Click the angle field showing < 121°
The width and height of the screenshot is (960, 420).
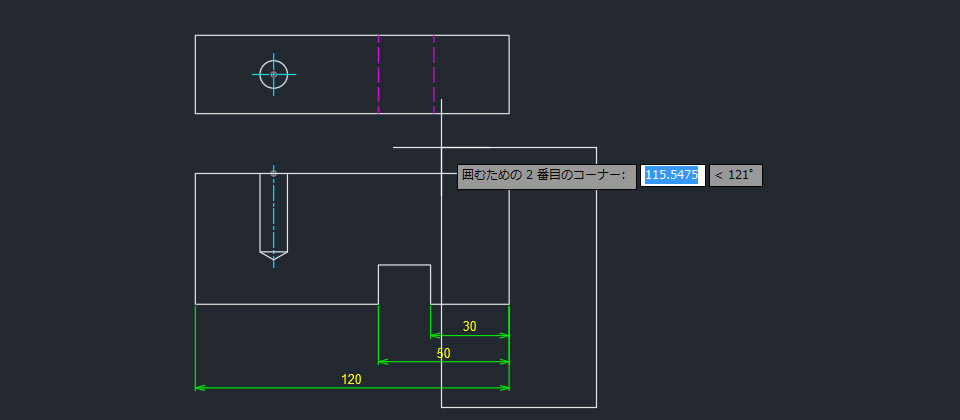tap(735, 175)
